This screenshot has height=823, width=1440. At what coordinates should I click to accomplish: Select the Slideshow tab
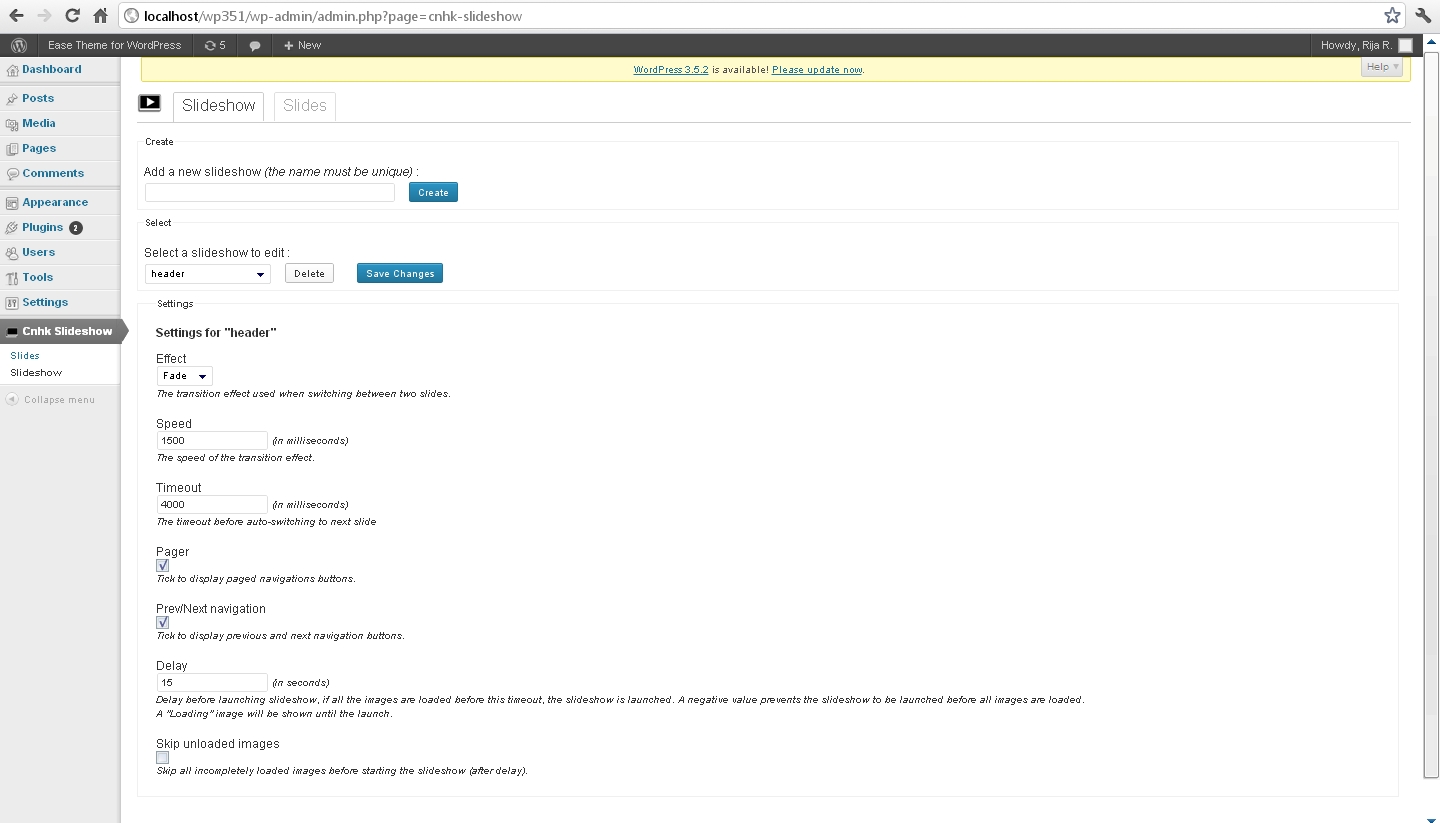pos(219,106)
